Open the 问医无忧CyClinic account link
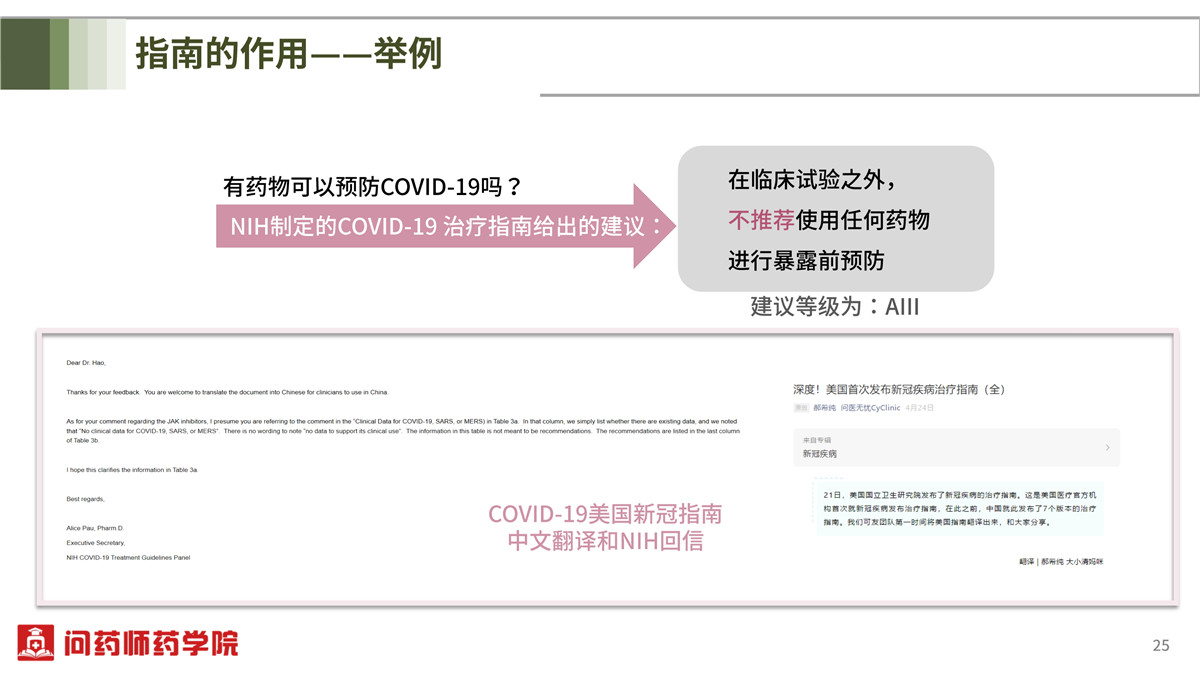1200x675 pixels. [x=871, y=408]
